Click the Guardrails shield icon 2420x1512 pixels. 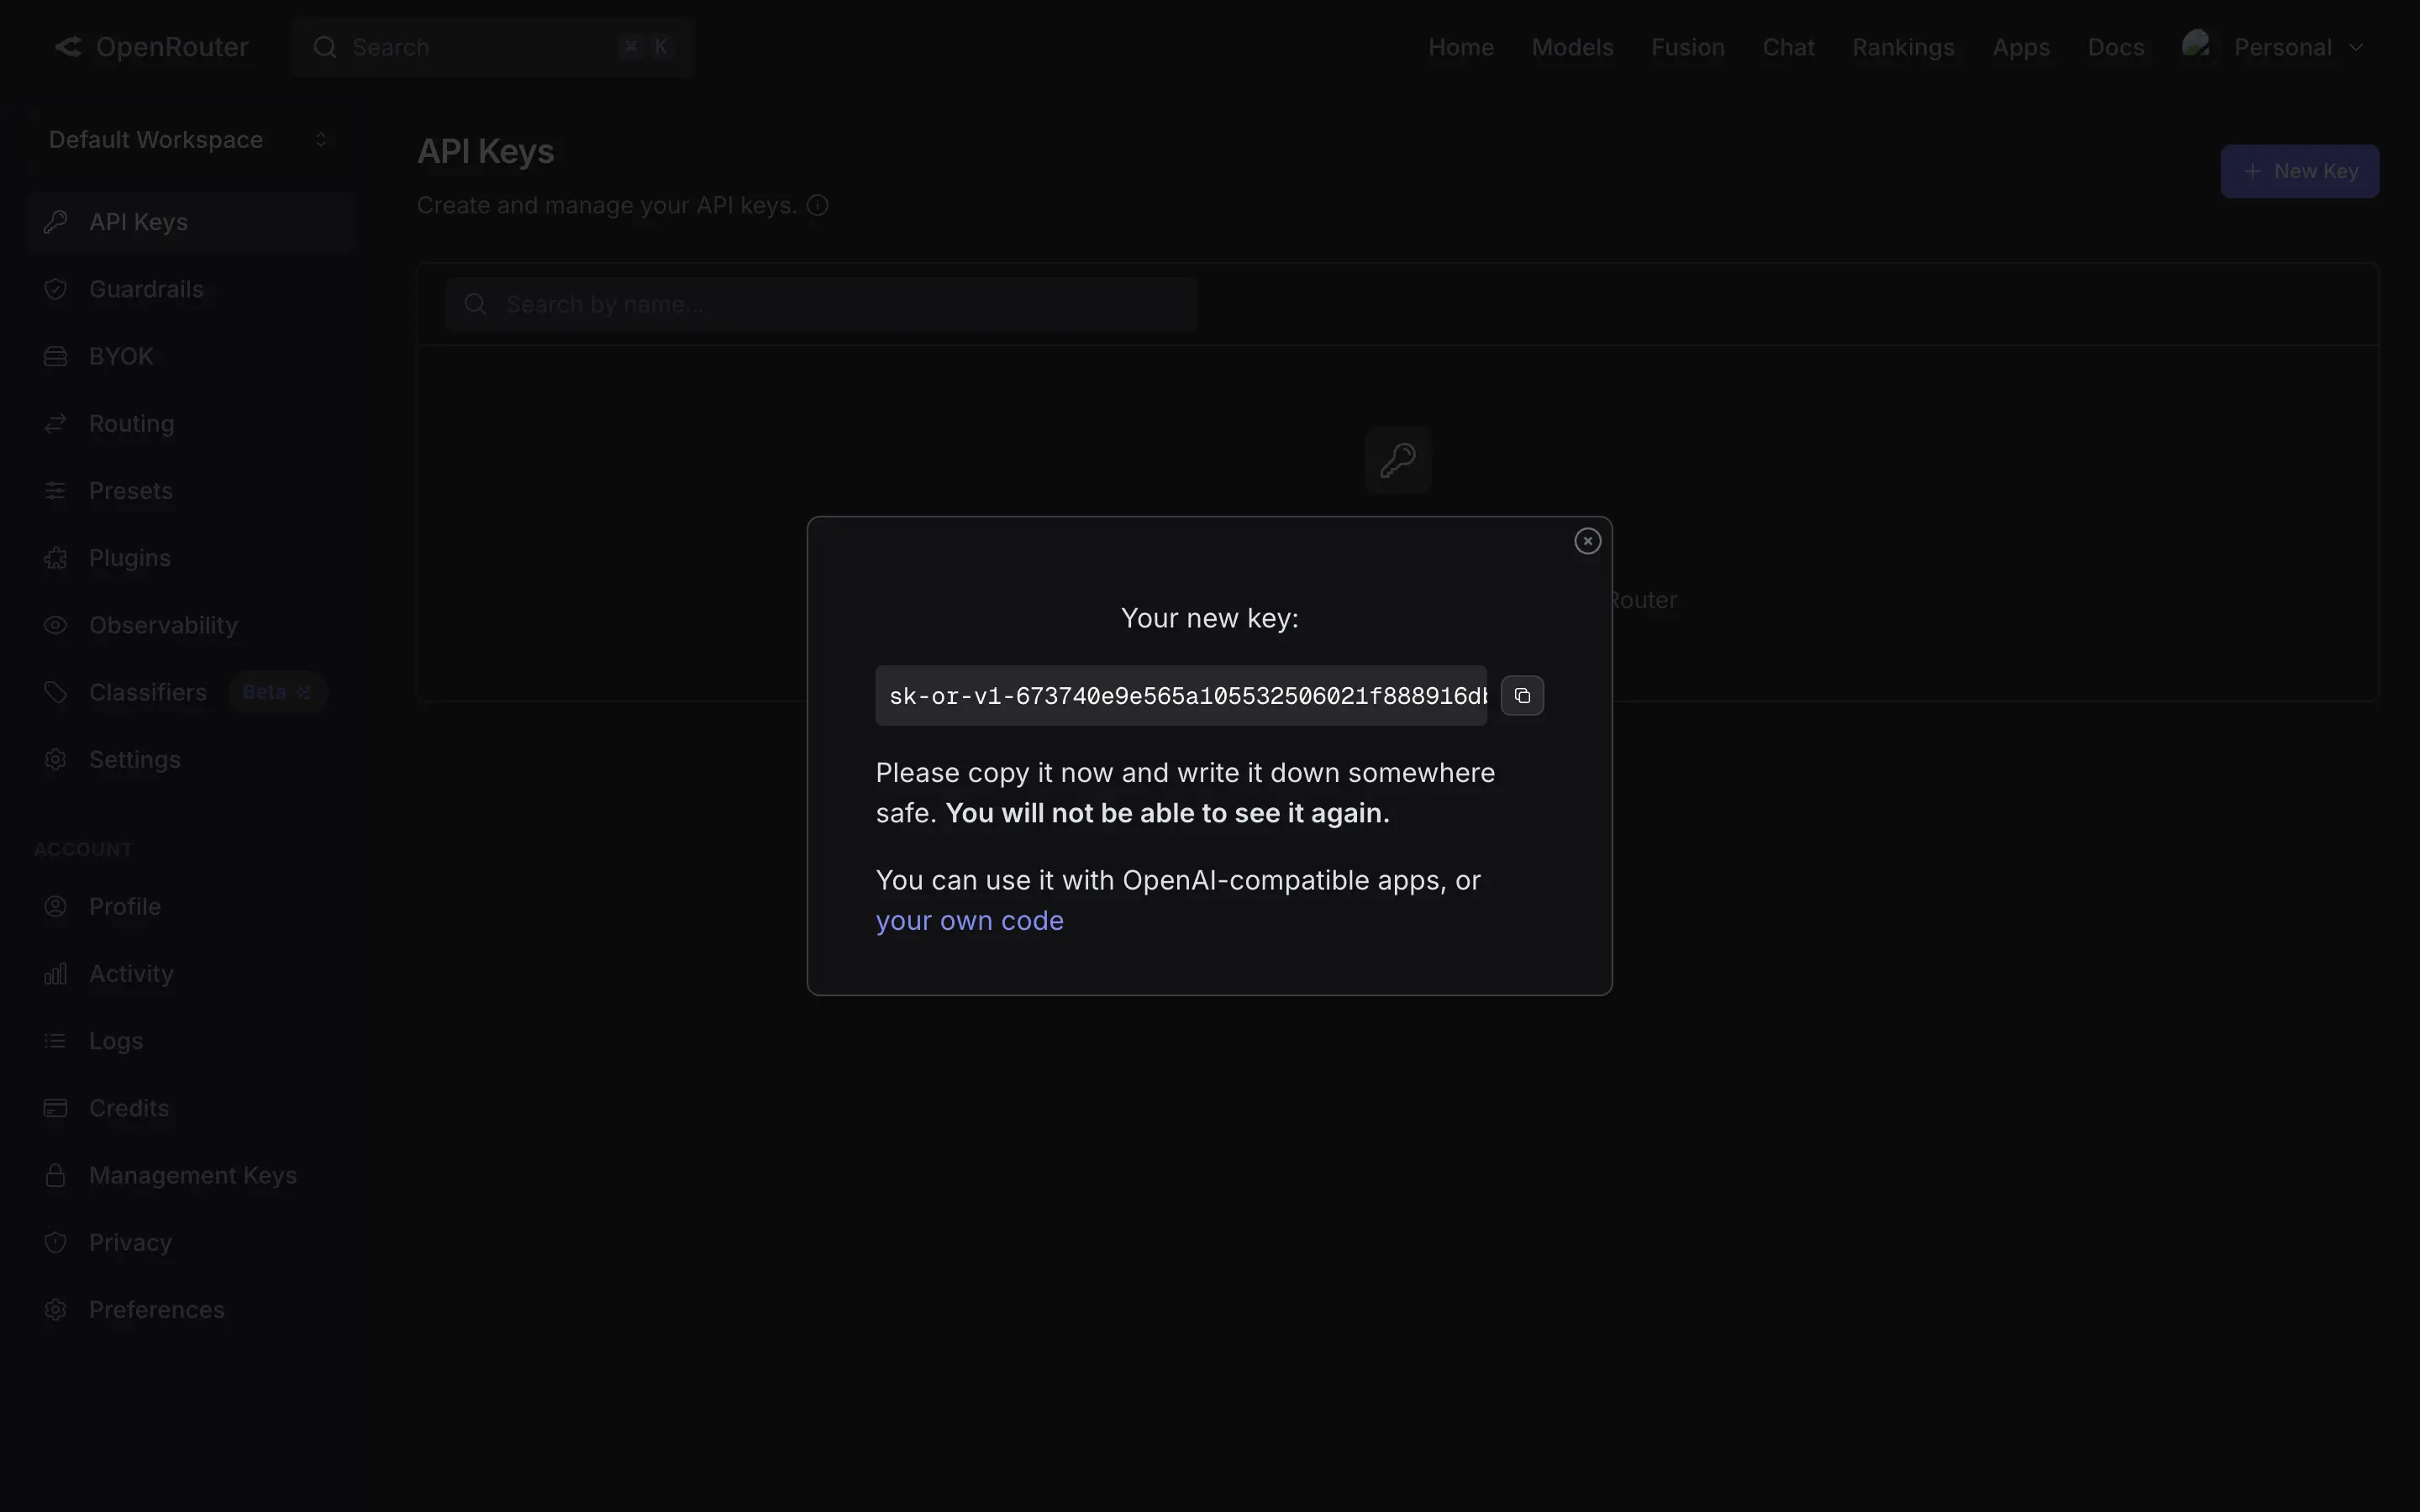tap(56, 289)
